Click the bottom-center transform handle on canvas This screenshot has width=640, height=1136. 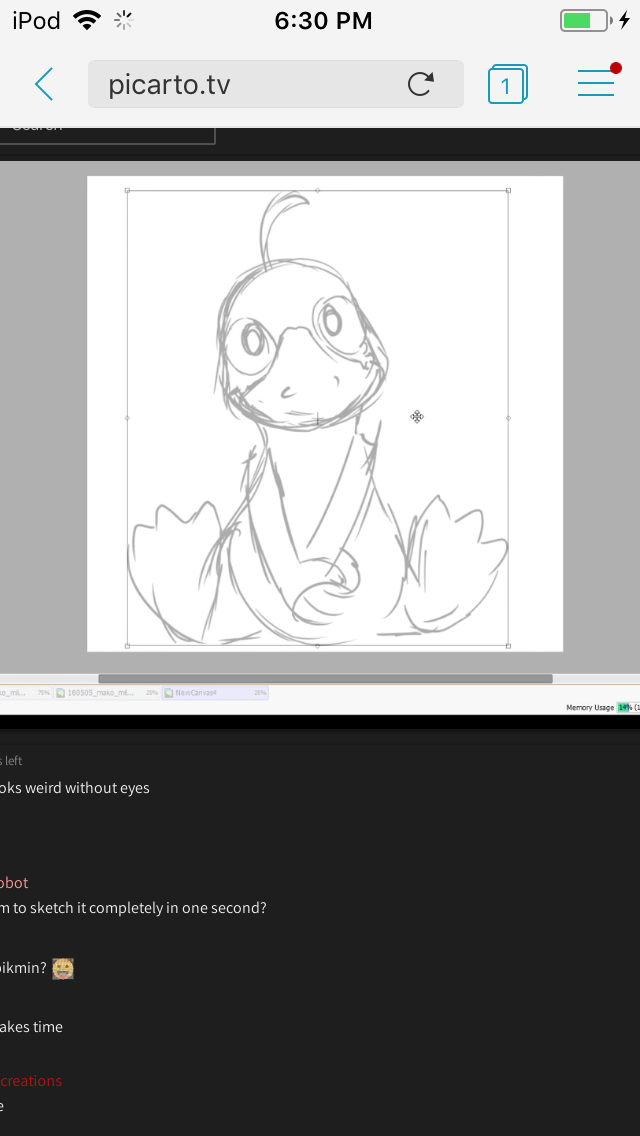[x=317, y=646]
